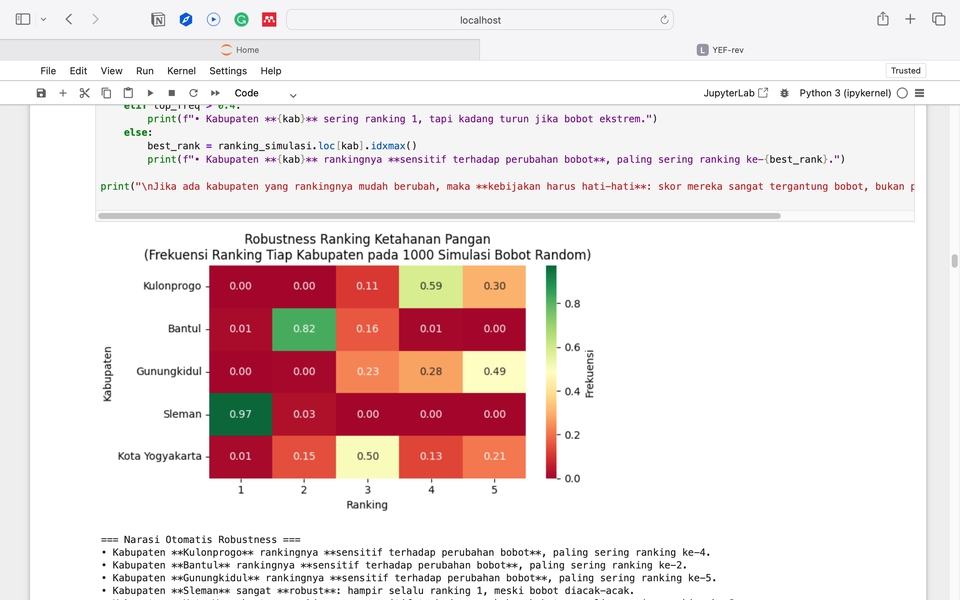Restart the kernel using the circular arrow icon
Viewport: 960px width, 600px height.
click(x=193, y=93)
